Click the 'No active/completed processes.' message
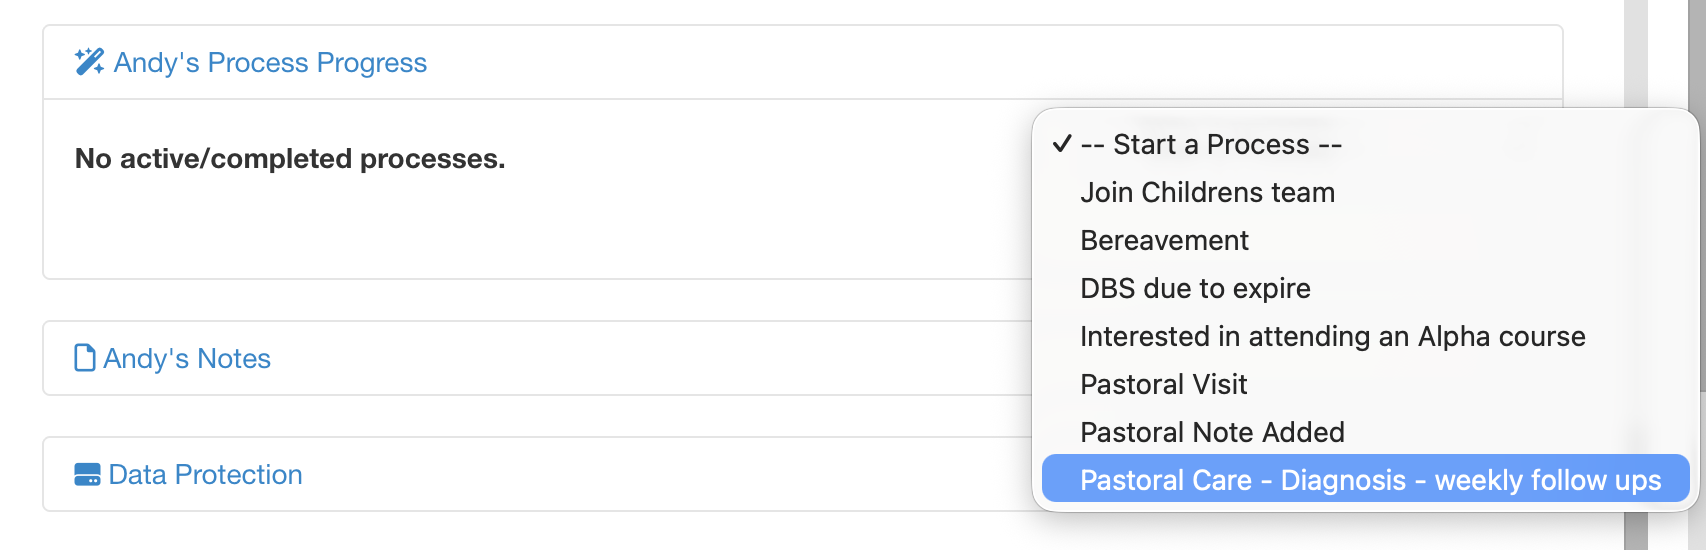 pos(290,158)
